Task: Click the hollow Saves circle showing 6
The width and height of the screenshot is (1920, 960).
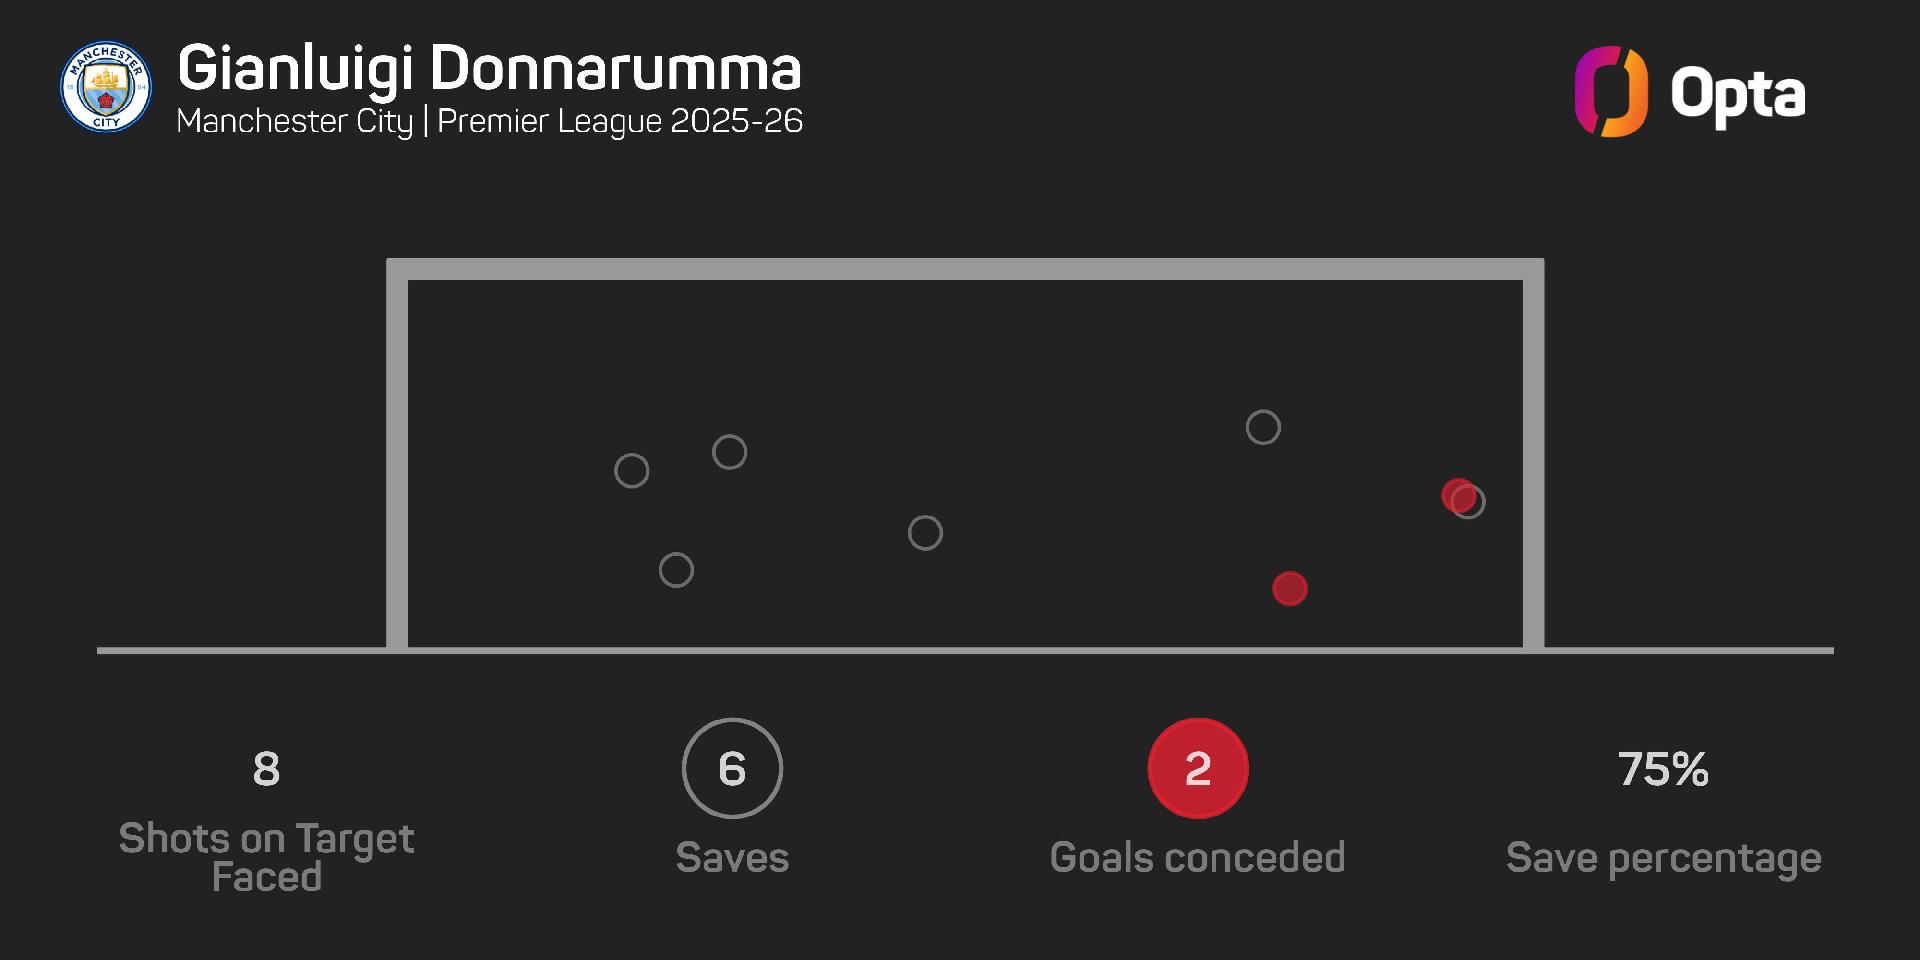Action: pos(732,768)
